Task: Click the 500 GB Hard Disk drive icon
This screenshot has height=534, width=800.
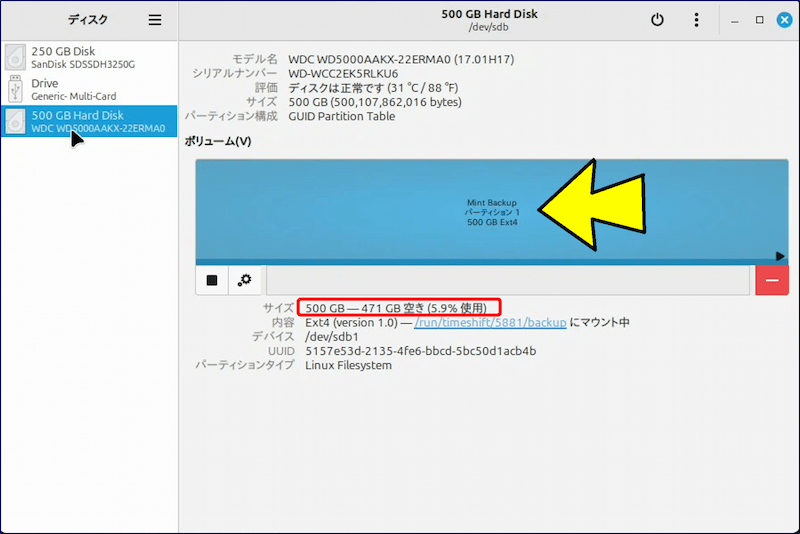Action: coord(16,121)
